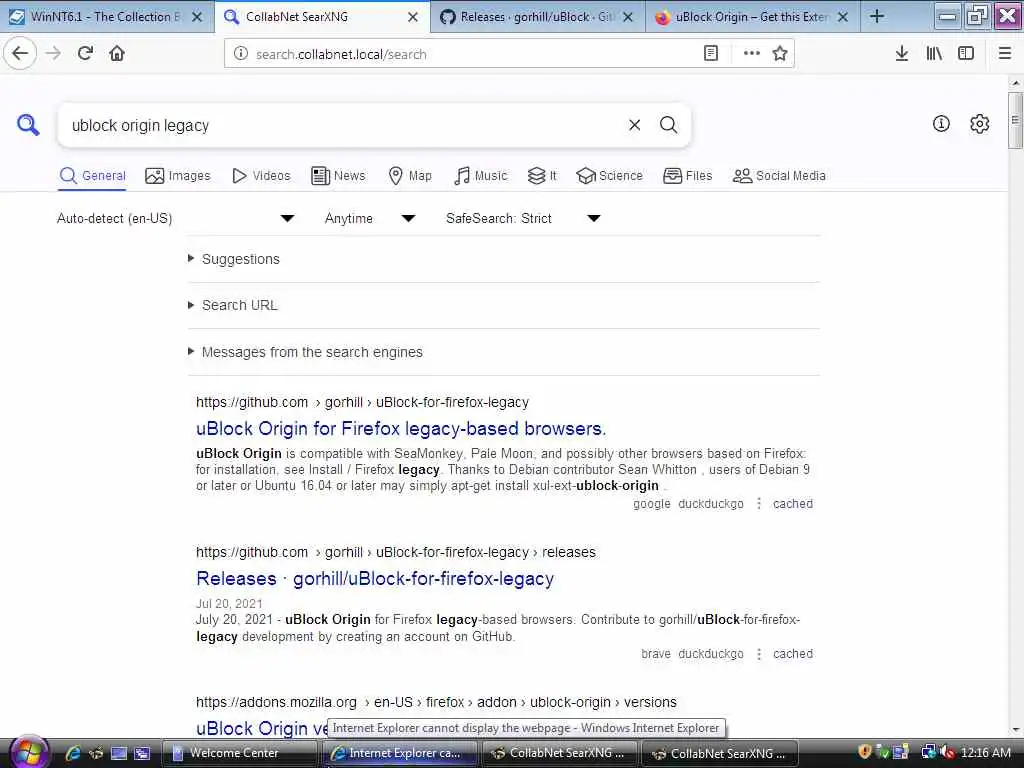Image resolution: width=1024 pixels, height=768 pixels.
Task: Select the Images search category
Action: 178,176
